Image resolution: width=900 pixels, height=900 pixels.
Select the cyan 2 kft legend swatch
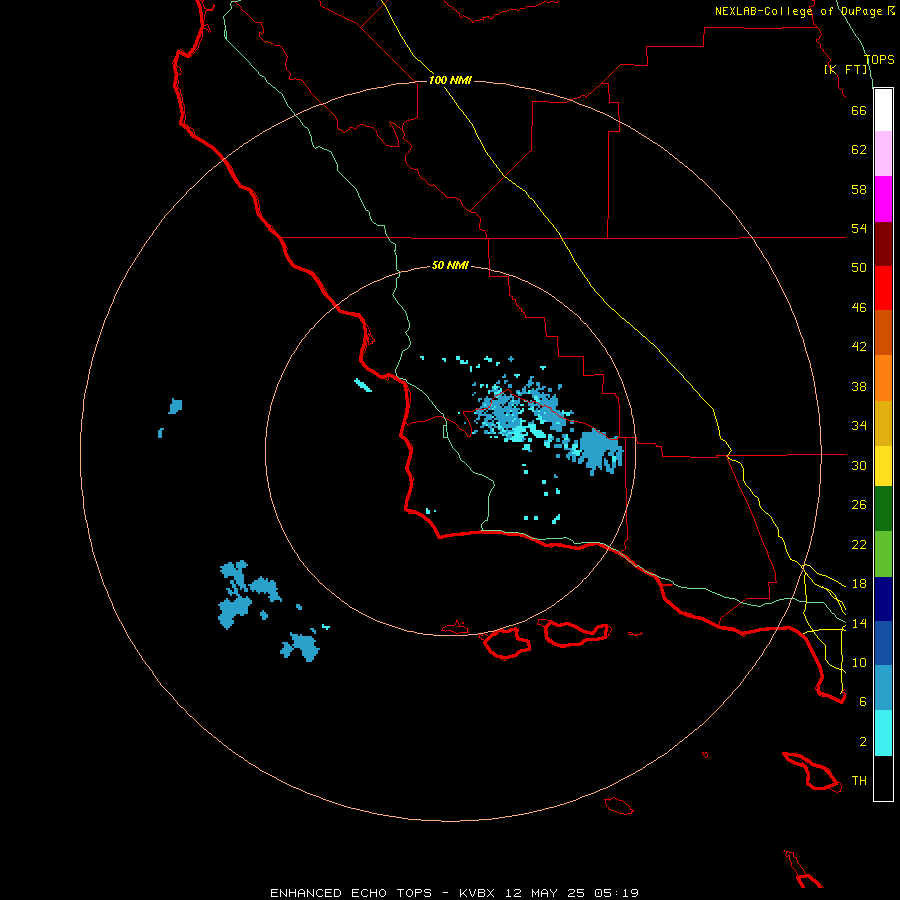coord(883,733)
